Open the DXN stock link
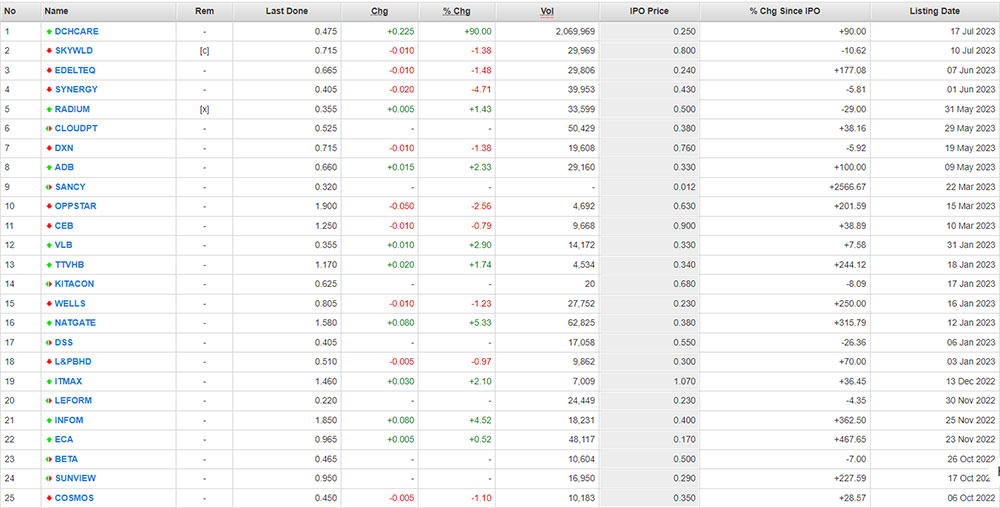1000x508 pixels. pyautogui.click(x=64, y=148)
